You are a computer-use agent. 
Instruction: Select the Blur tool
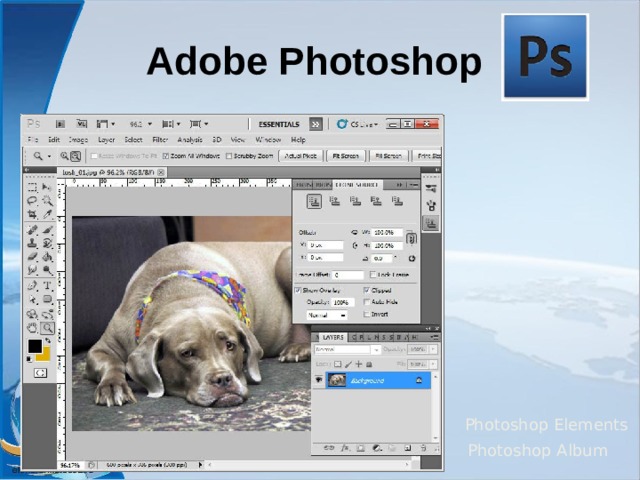32,270
